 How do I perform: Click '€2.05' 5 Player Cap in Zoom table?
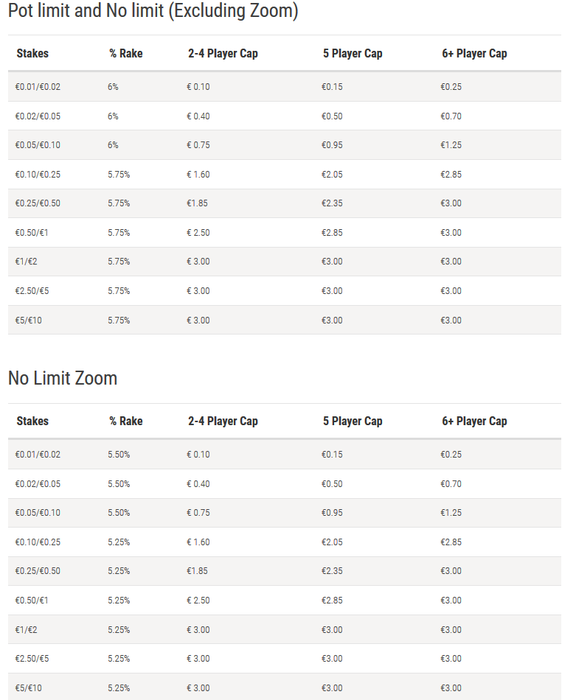(x=332, y=542)
